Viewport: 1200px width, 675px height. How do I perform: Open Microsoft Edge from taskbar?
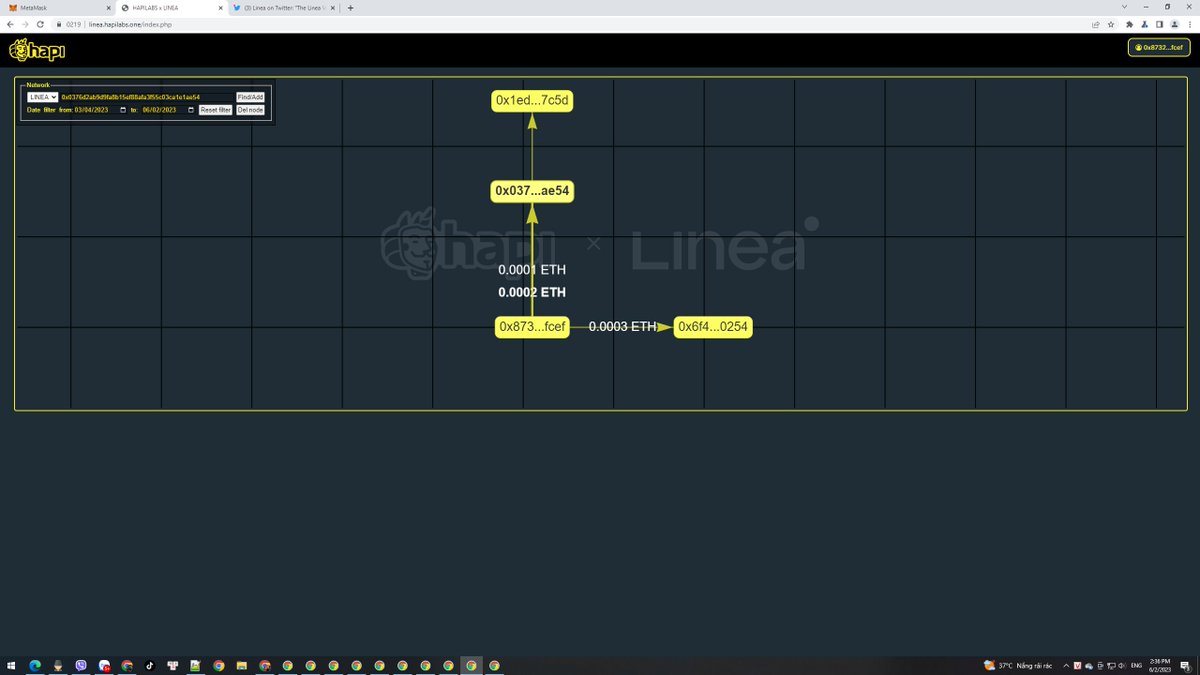33,665
